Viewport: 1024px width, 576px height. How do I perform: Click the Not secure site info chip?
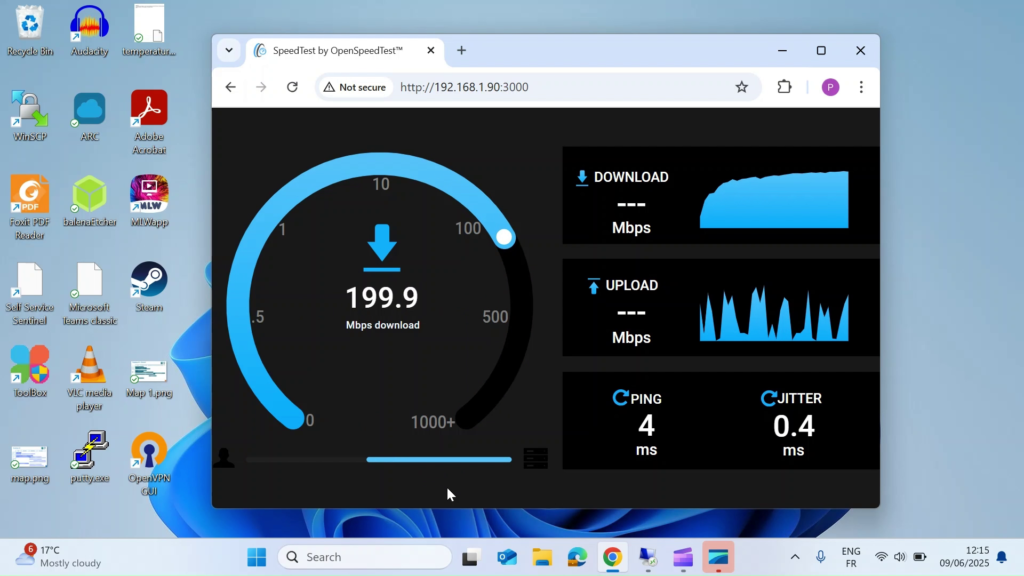(355, 87)
